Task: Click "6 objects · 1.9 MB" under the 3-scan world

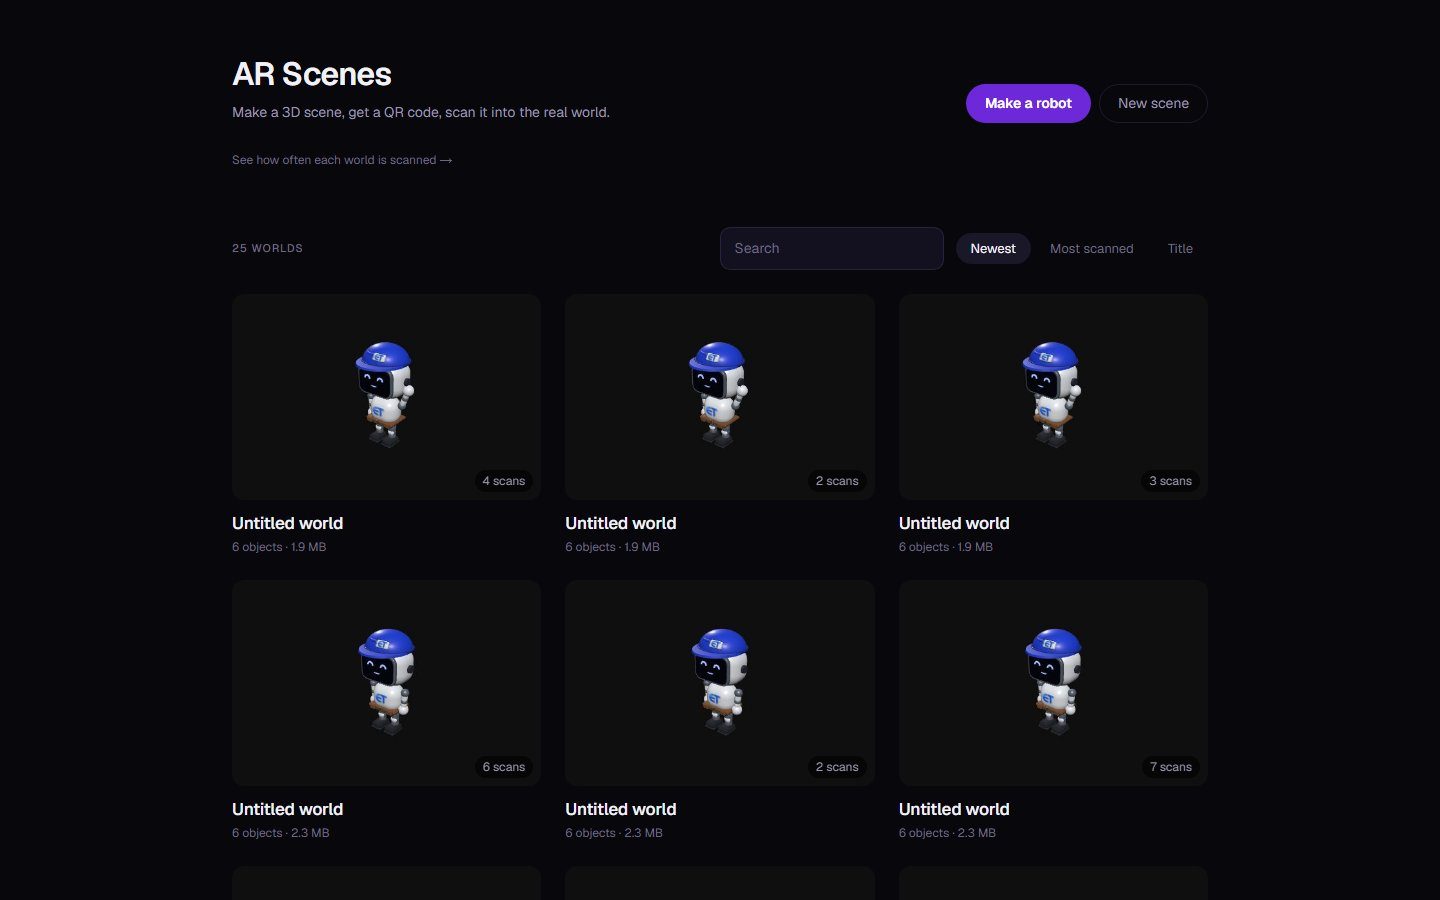Action: coord(946,547)
